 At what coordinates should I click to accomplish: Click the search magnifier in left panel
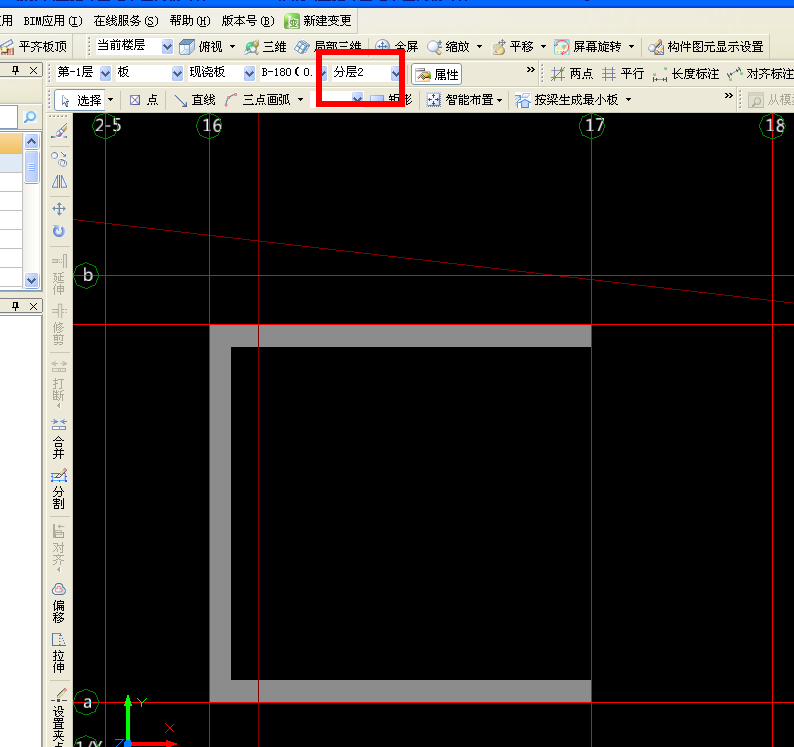click(30, 117)
